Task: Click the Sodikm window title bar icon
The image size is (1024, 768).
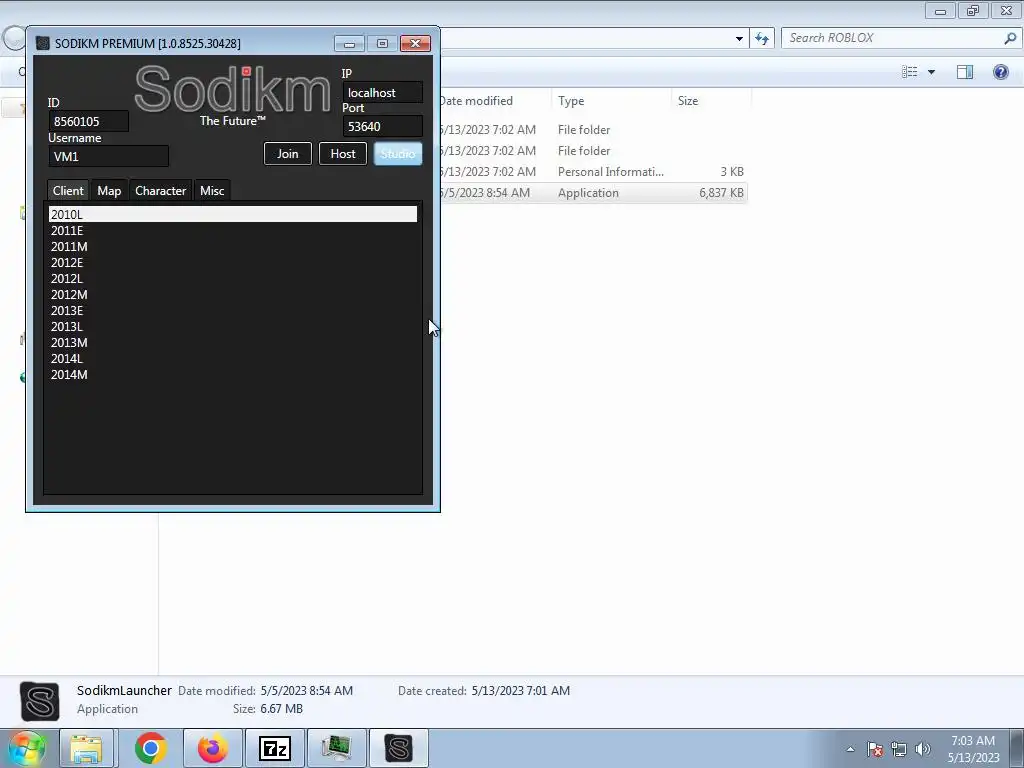Action: (43, 43)
